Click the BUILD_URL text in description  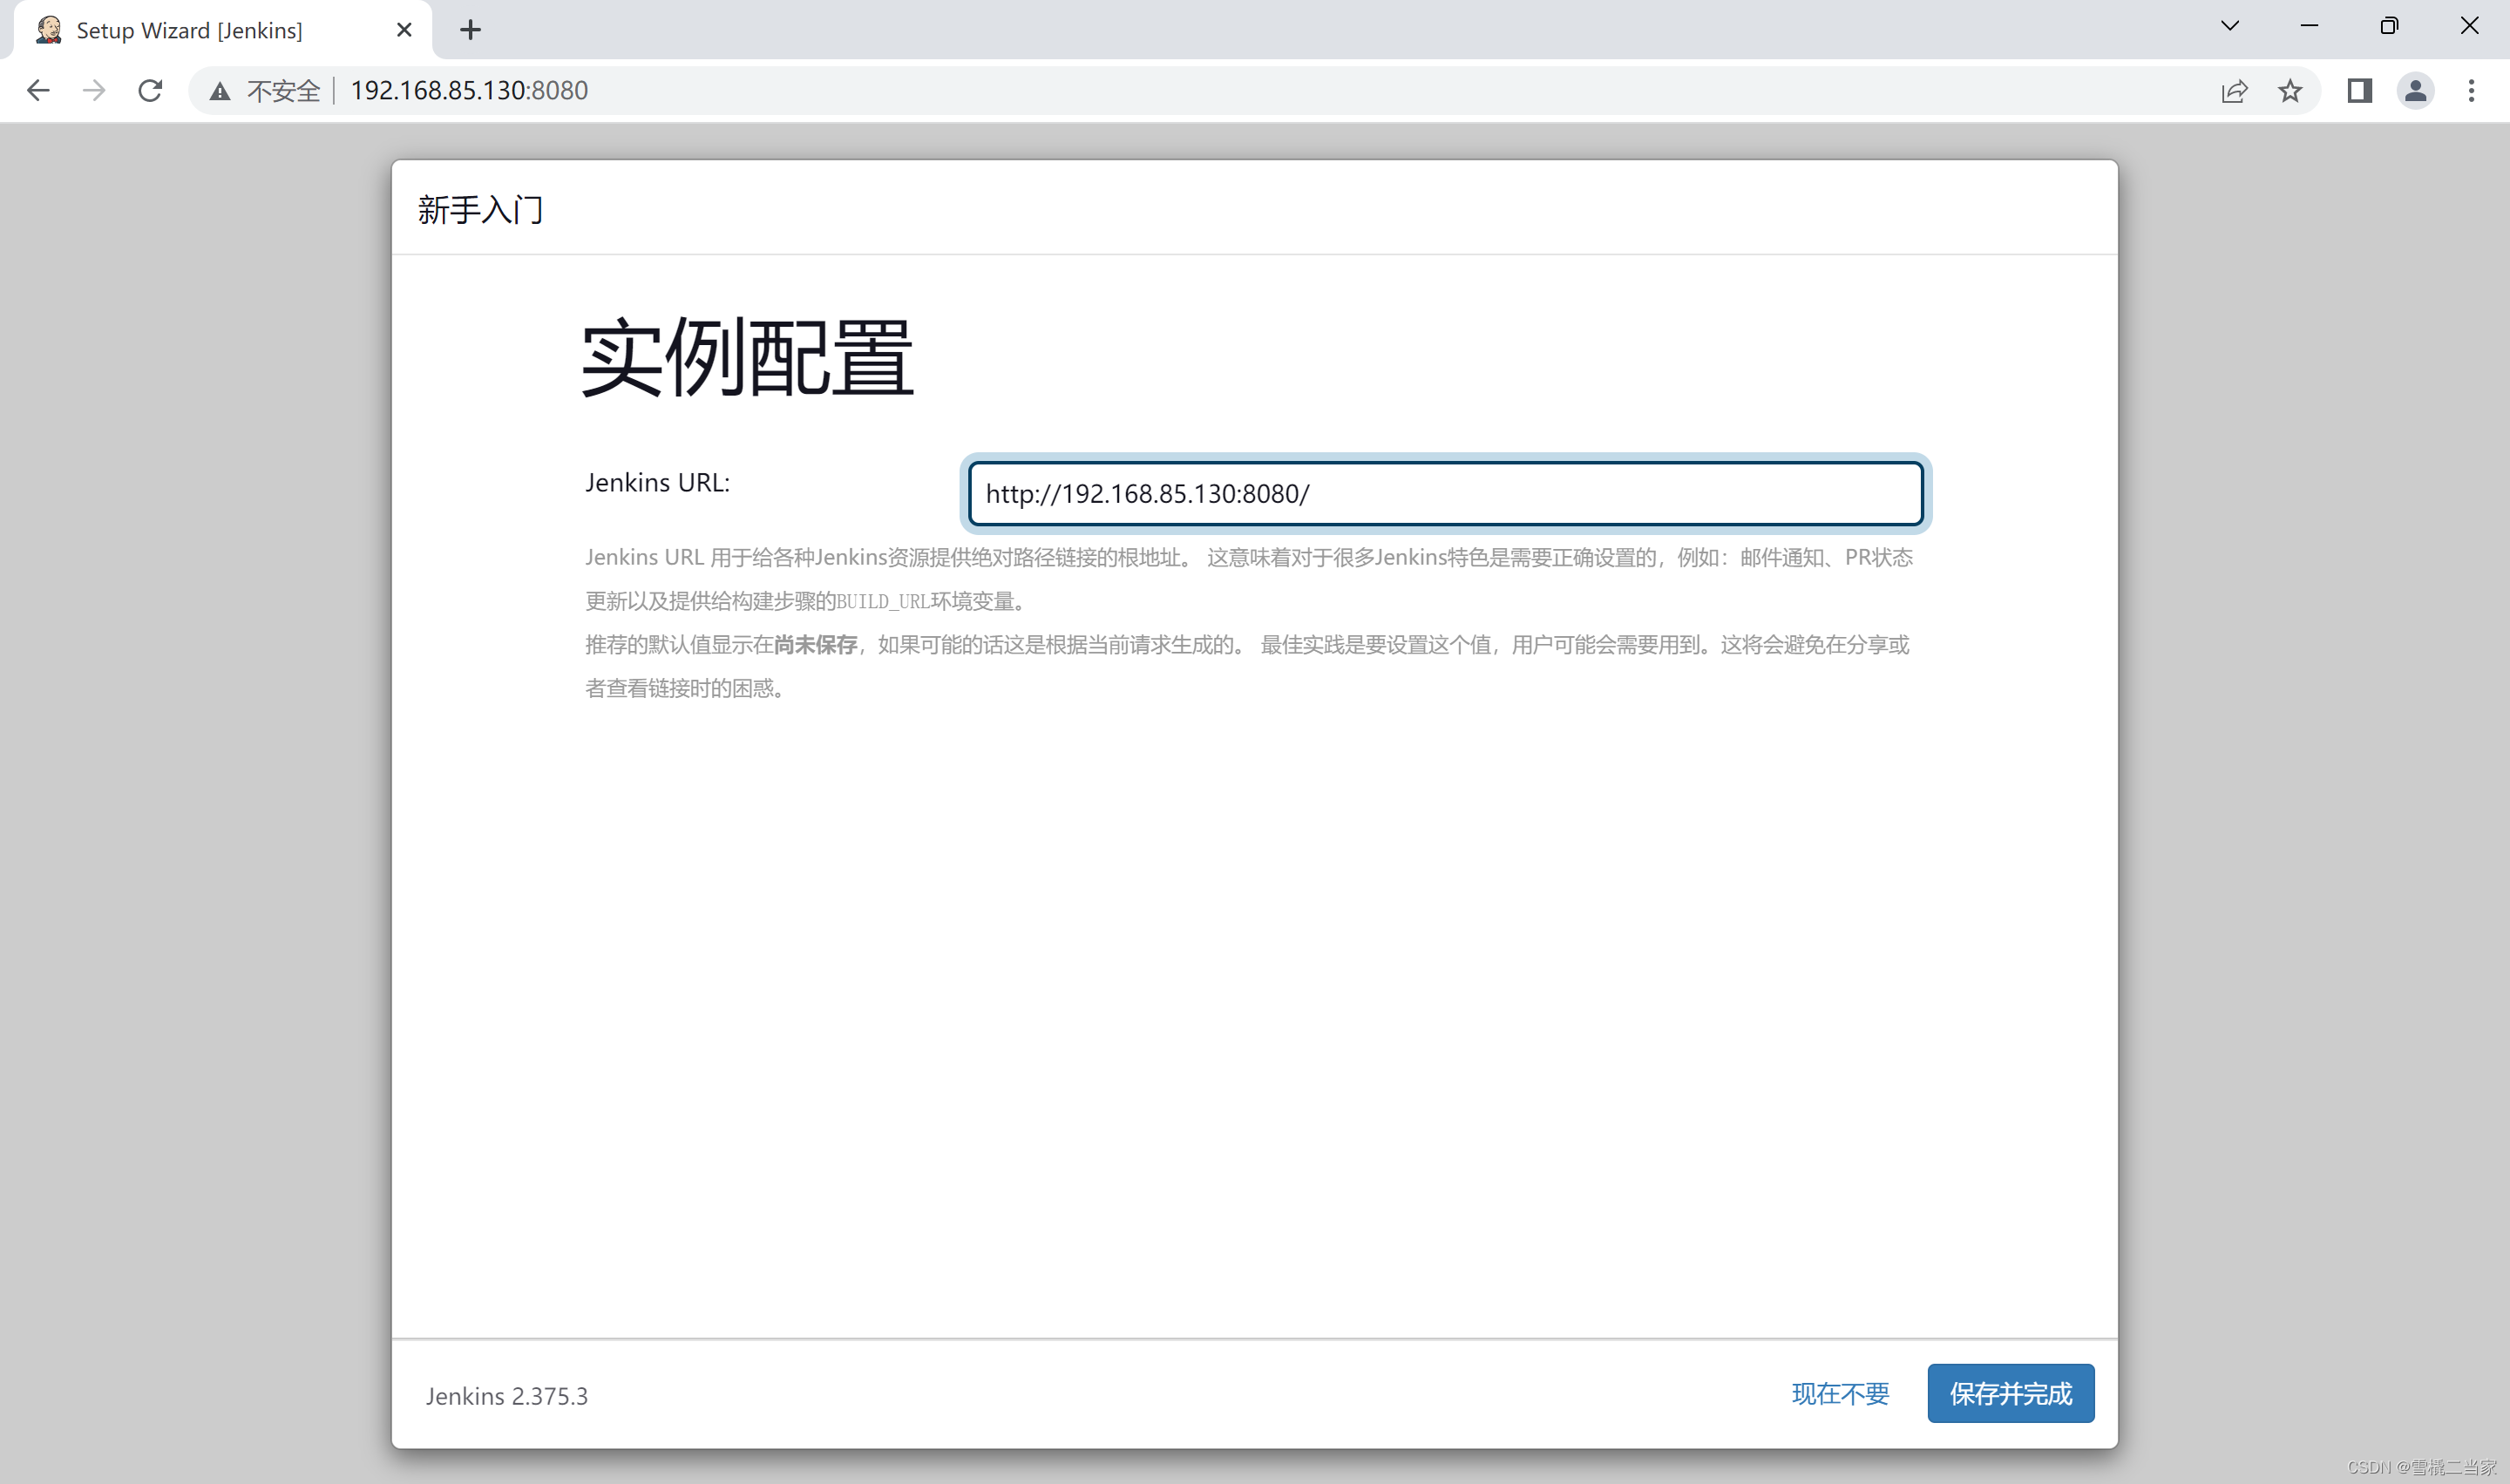coord(883,601)
